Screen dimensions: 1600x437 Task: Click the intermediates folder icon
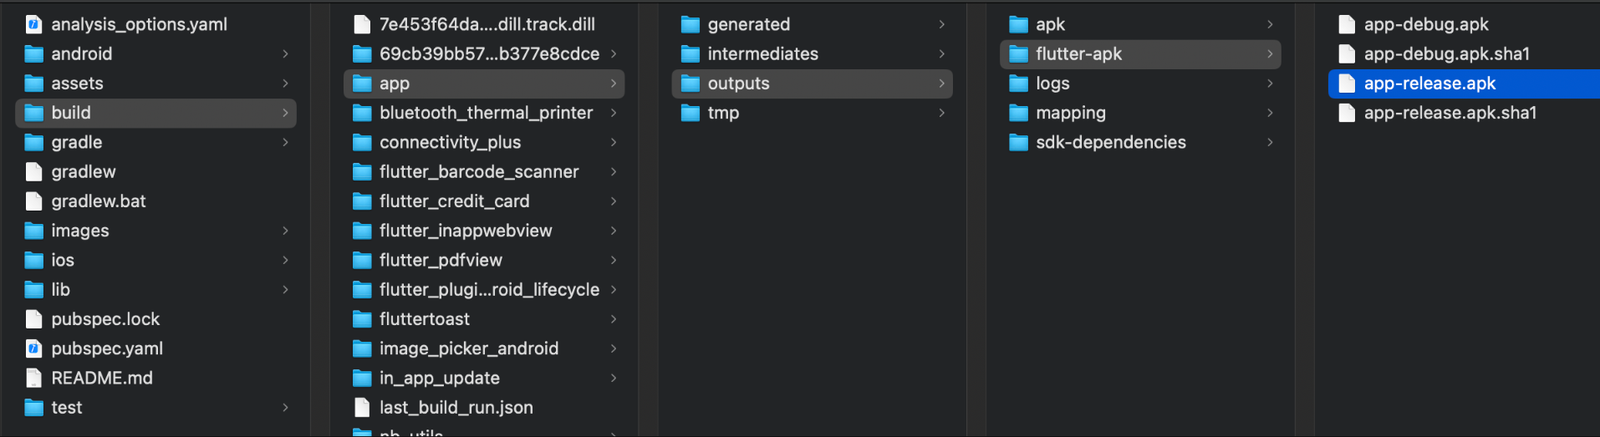(690, 54)
